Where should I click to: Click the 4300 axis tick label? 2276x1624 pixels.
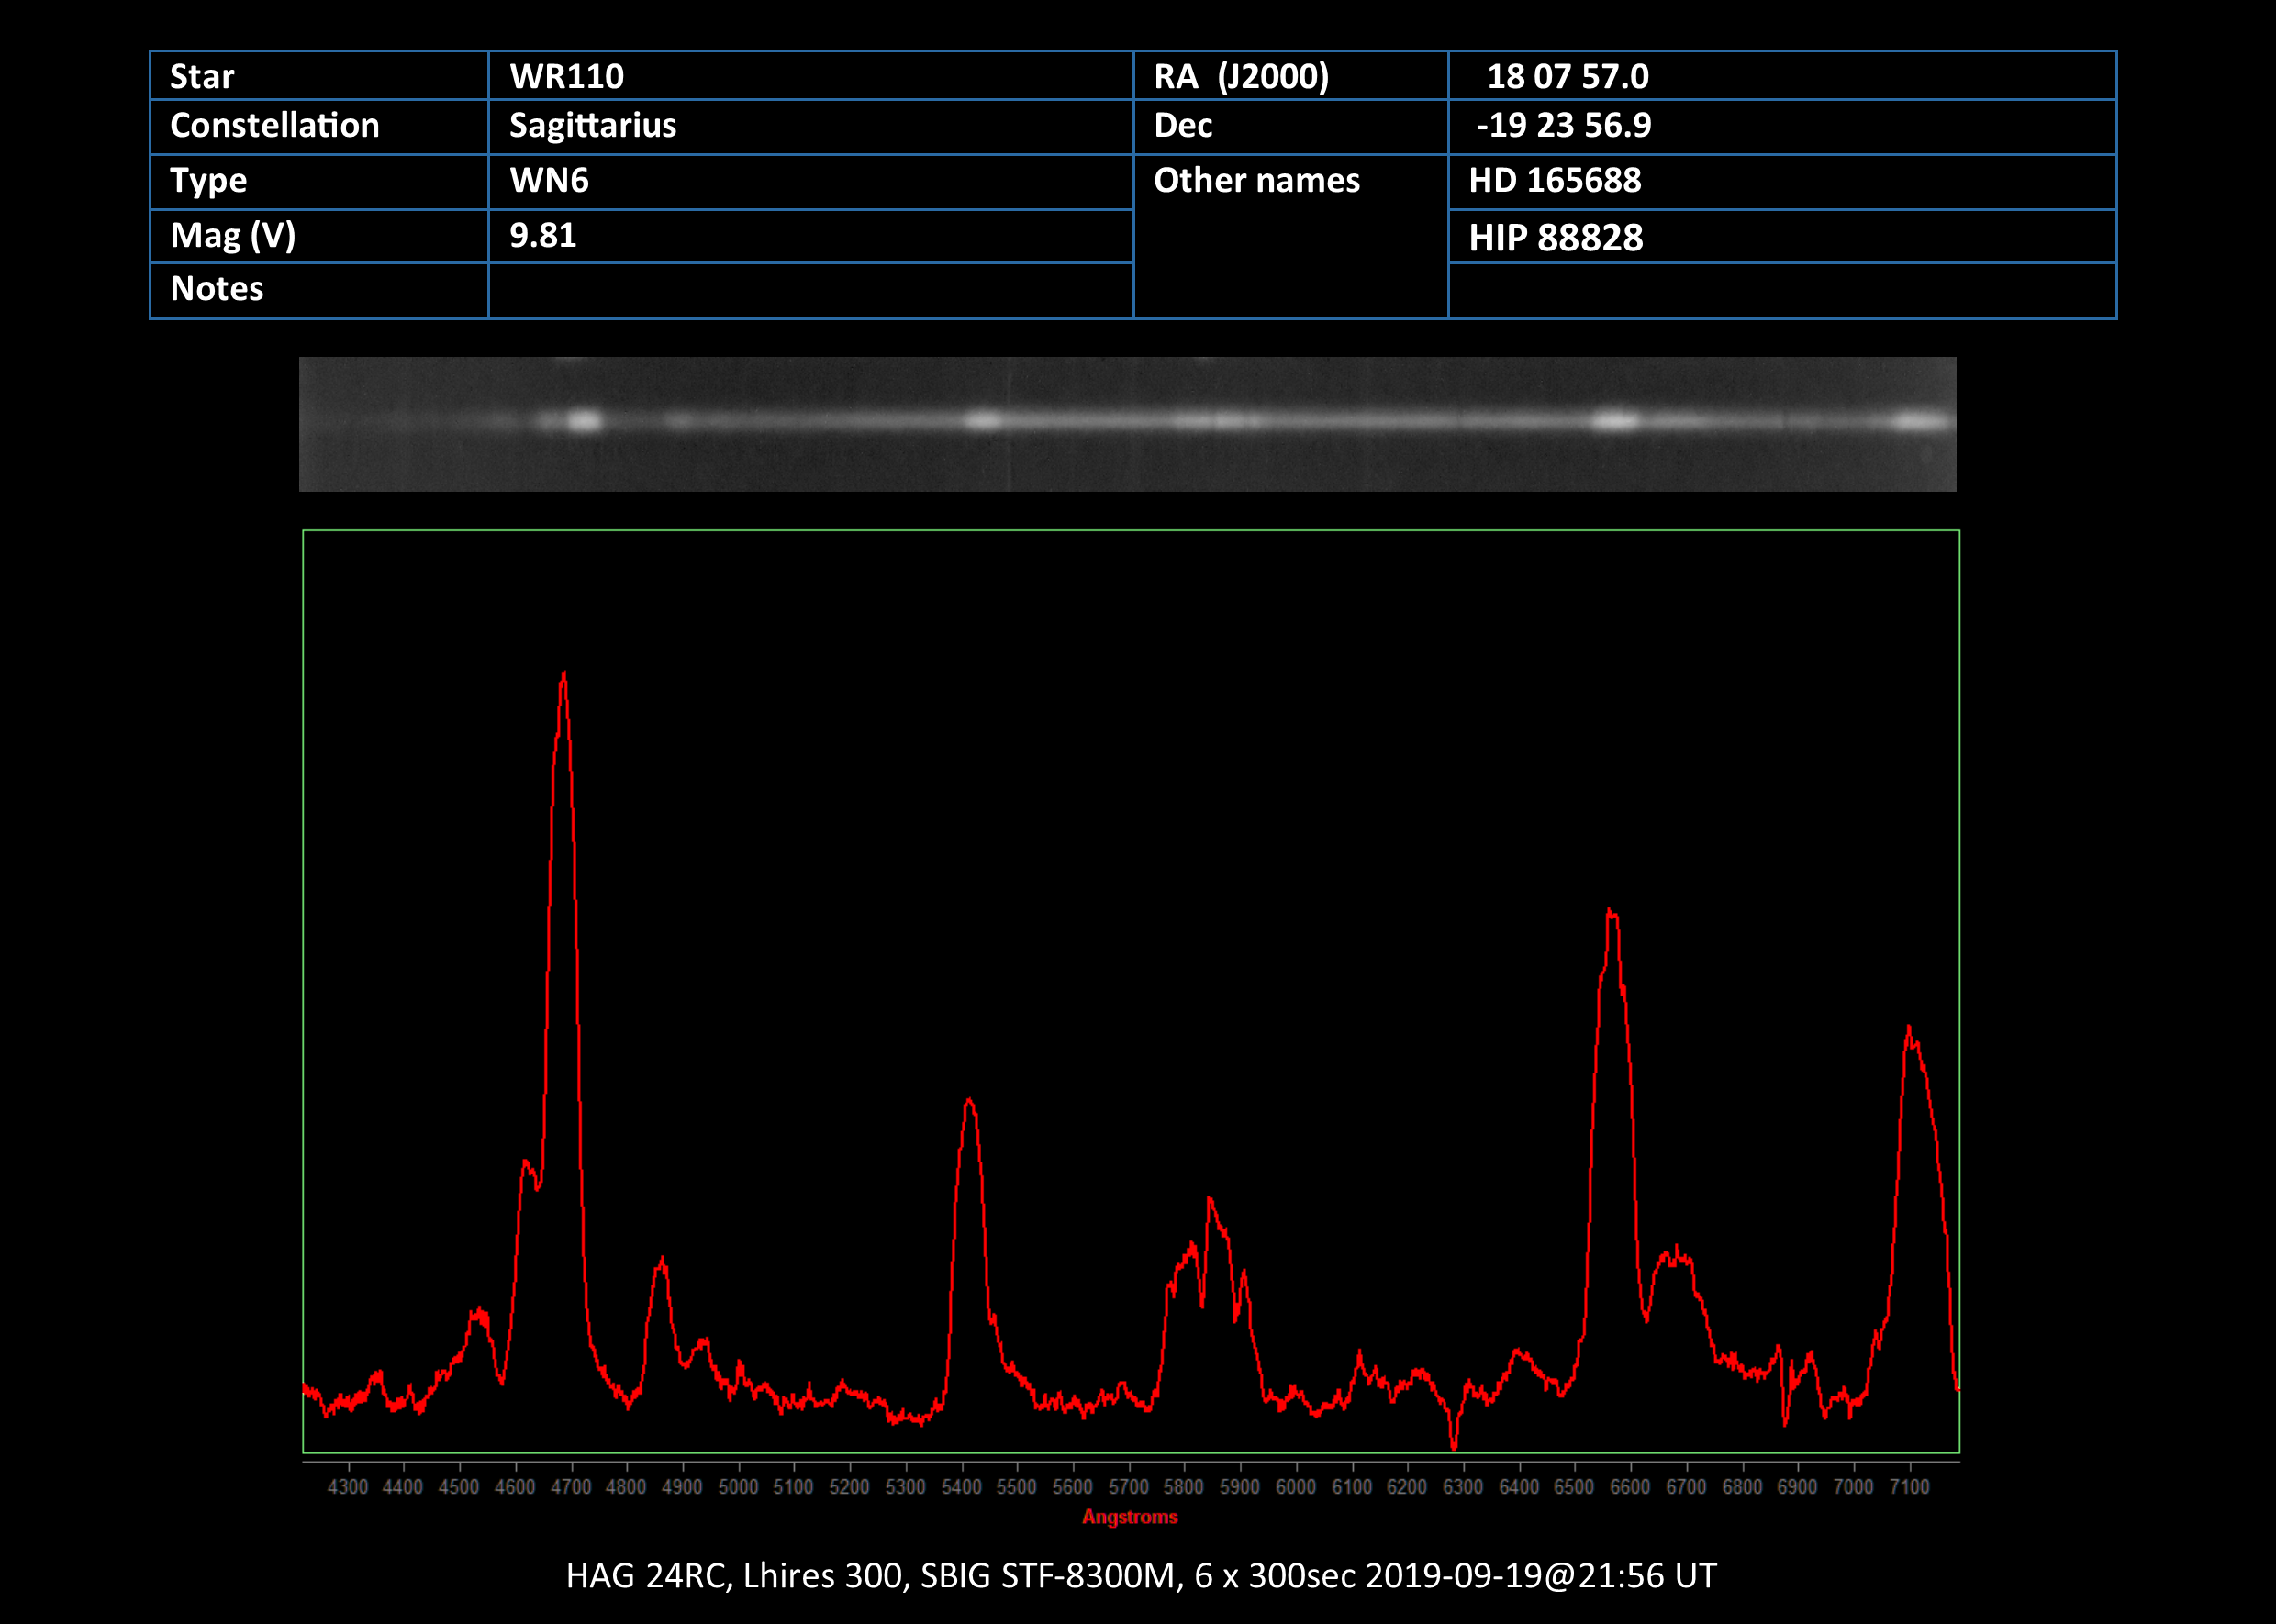tap(347, 1487)
